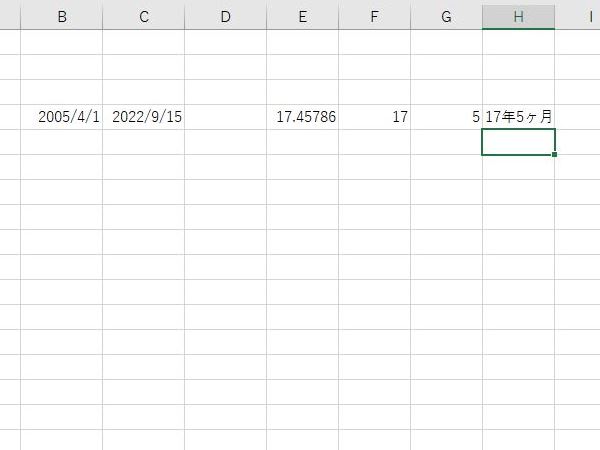Click the column D header
The image size is (600, 450).
coord(225,17)
